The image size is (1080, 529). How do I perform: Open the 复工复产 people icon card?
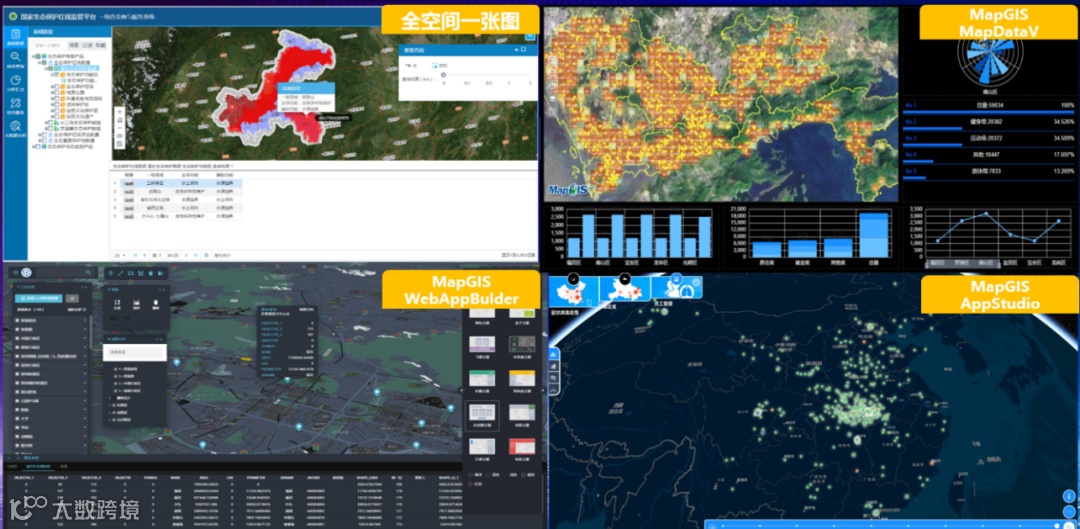[676, 288]
